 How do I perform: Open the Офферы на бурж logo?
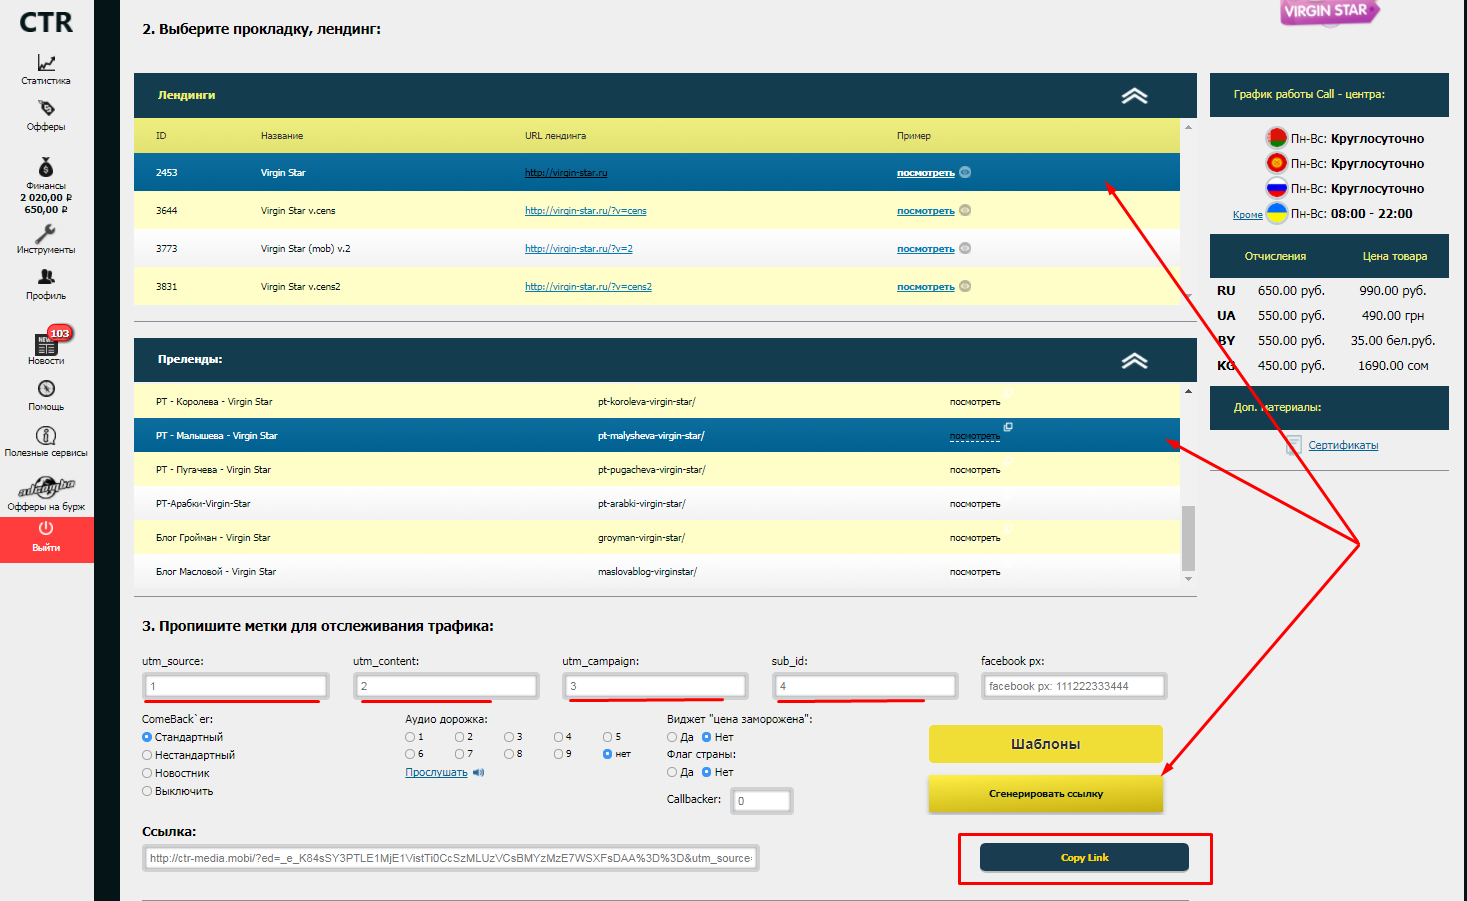[x=46, y=488]
